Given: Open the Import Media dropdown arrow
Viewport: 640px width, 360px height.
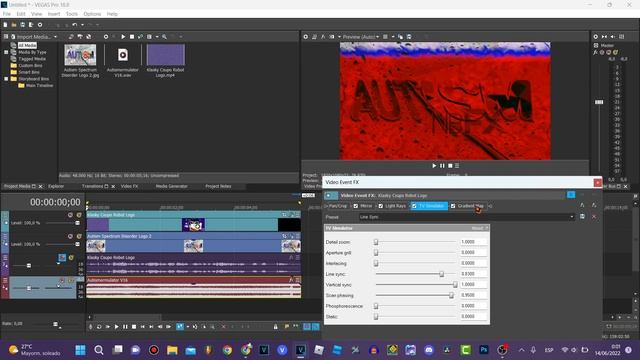Looking at the screenshot, I should click(56, 37).
